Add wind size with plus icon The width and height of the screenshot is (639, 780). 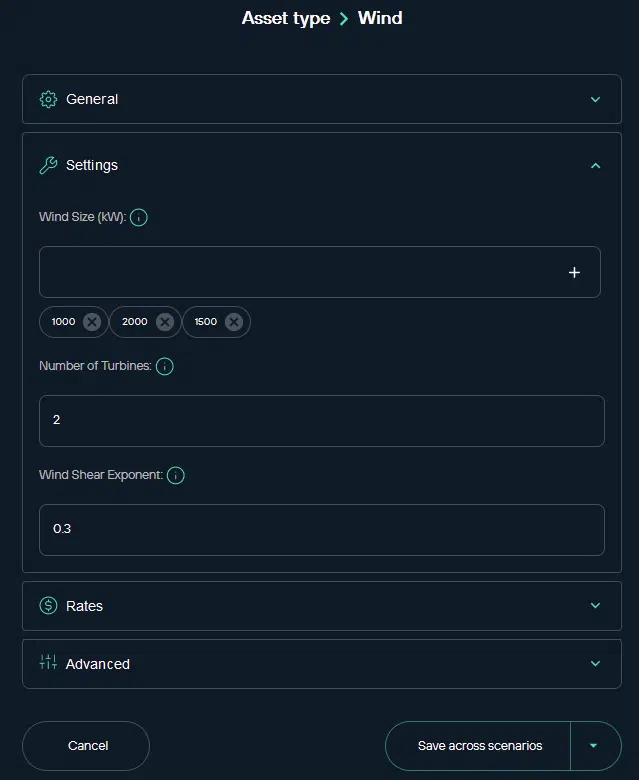(x=574, y=272)
